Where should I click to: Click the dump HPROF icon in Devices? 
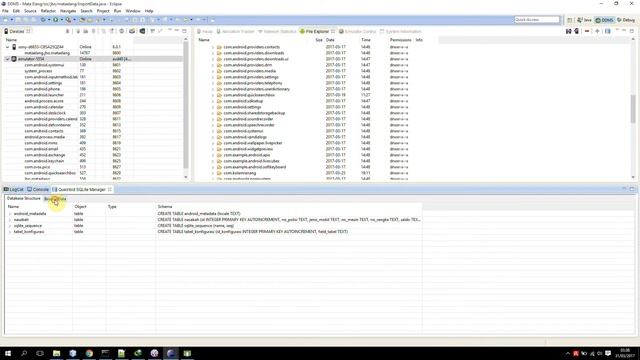tap(86, 31)
